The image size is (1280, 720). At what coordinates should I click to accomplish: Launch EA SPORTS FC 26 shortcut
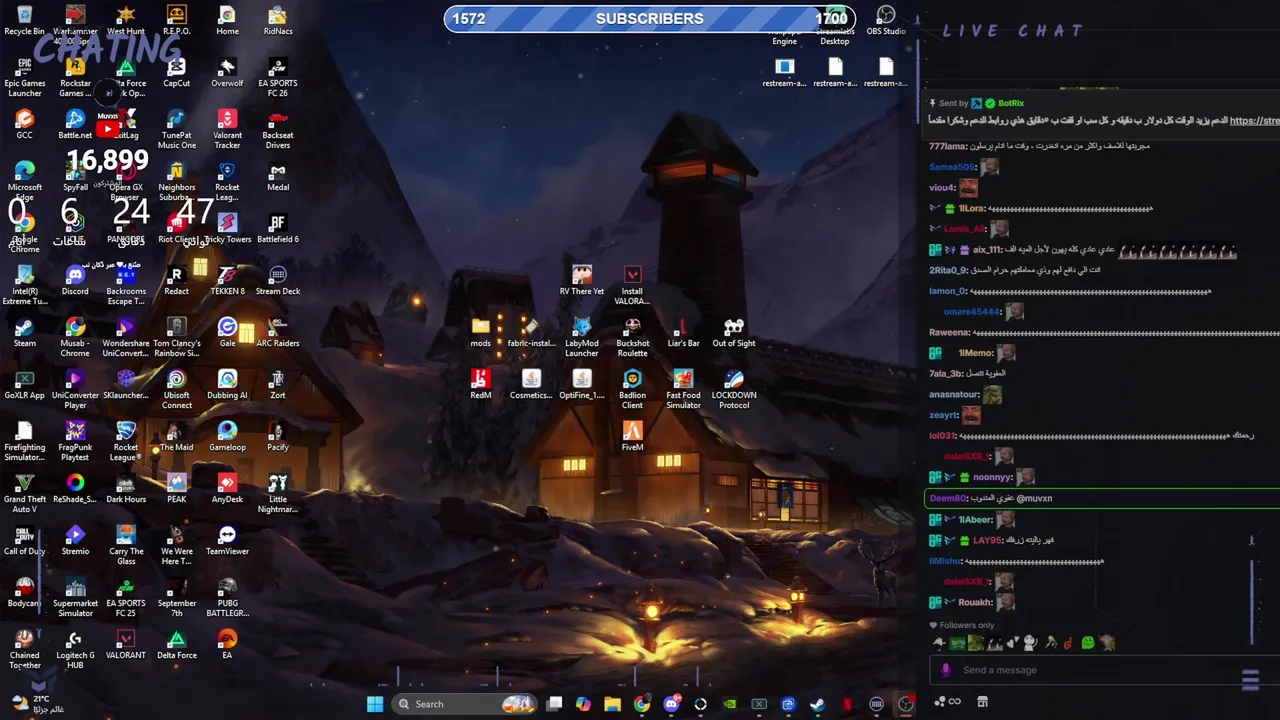[278, 77]
